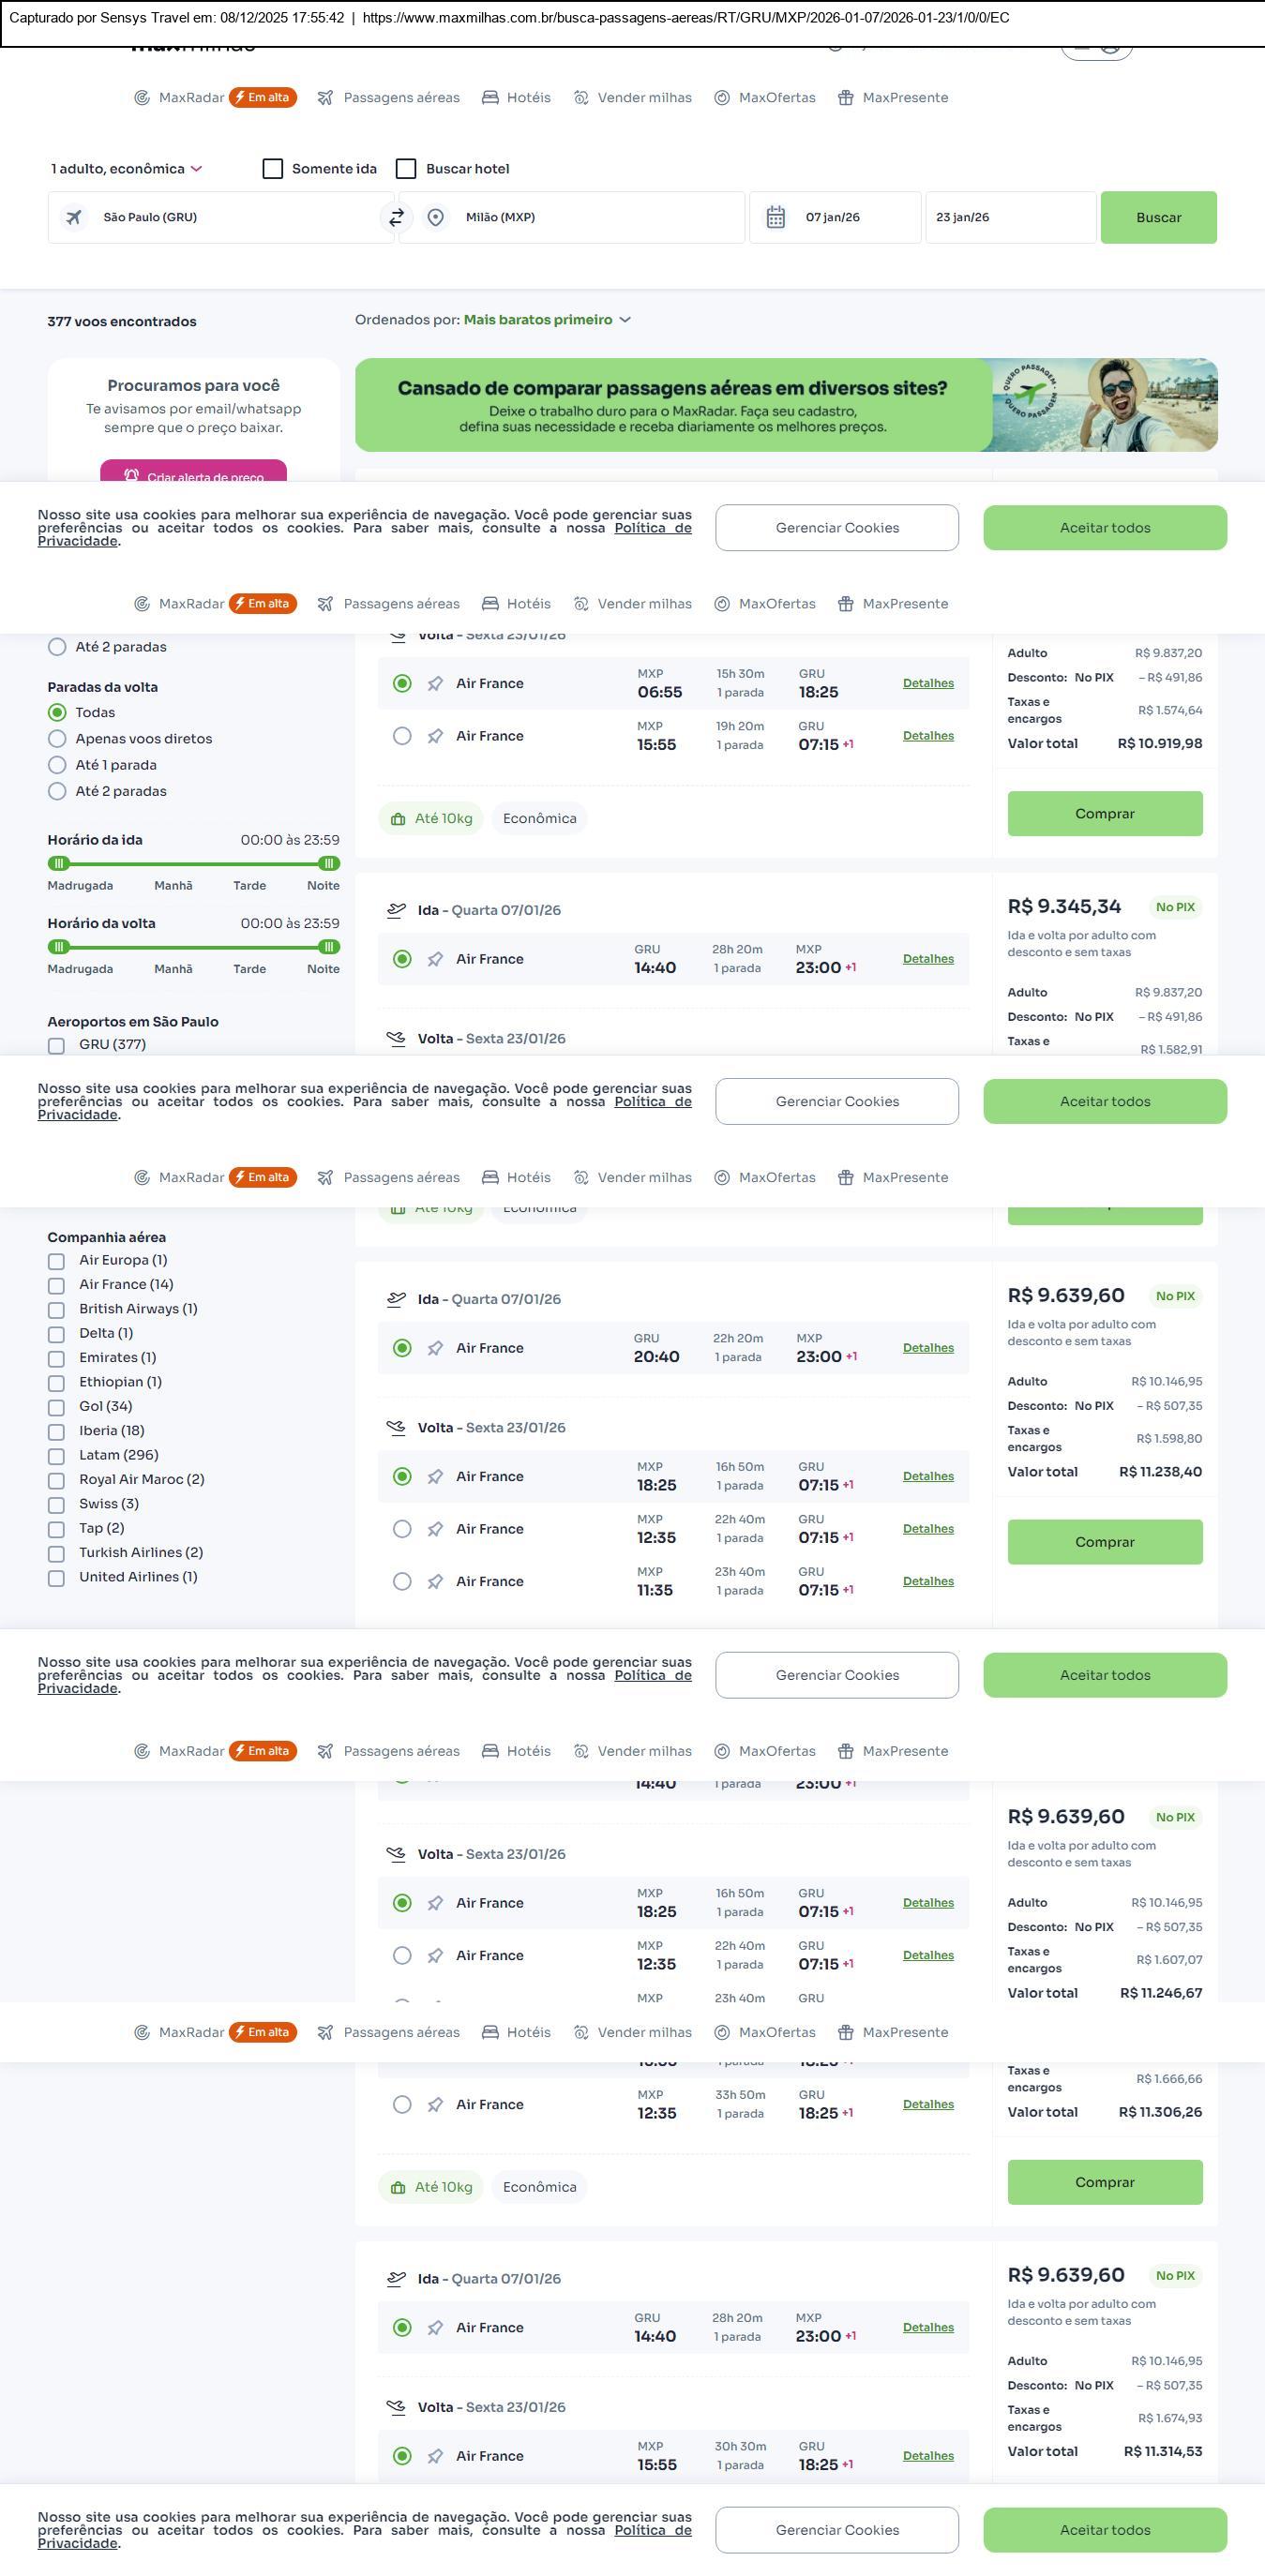Screen dimensions: 1265x2576
Task: Tick the Buscar hotel checkbox
Action: pos(406,169)
